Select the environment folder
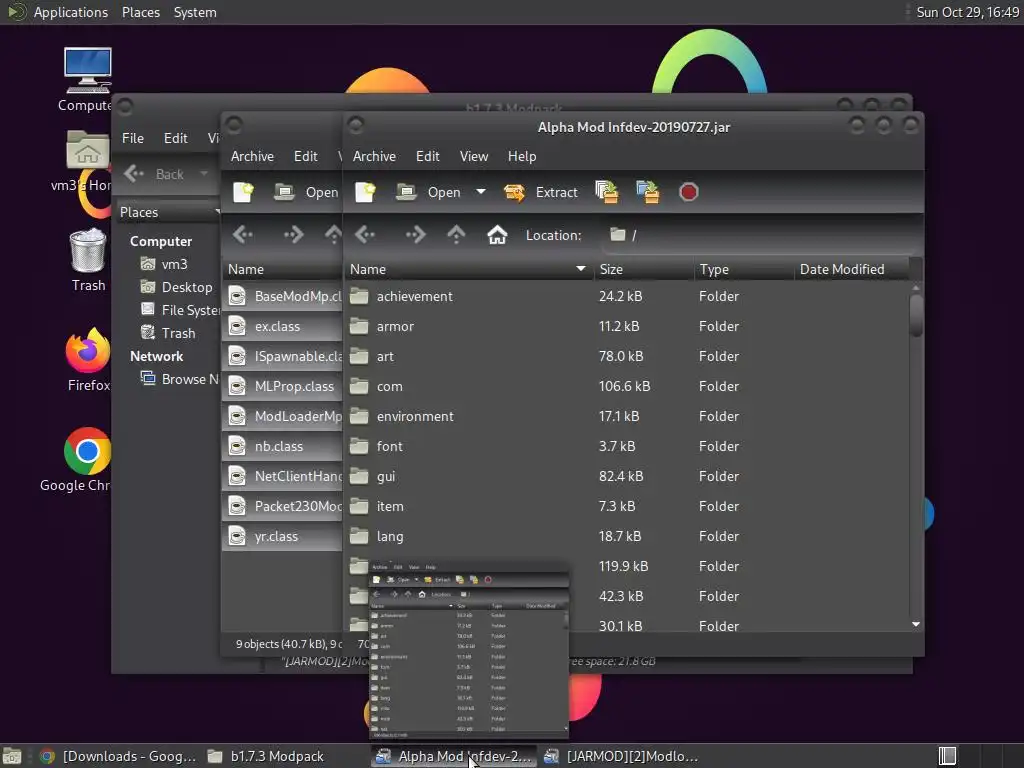Viewport: 1024px width, 768px height. (x=627, y=417)
